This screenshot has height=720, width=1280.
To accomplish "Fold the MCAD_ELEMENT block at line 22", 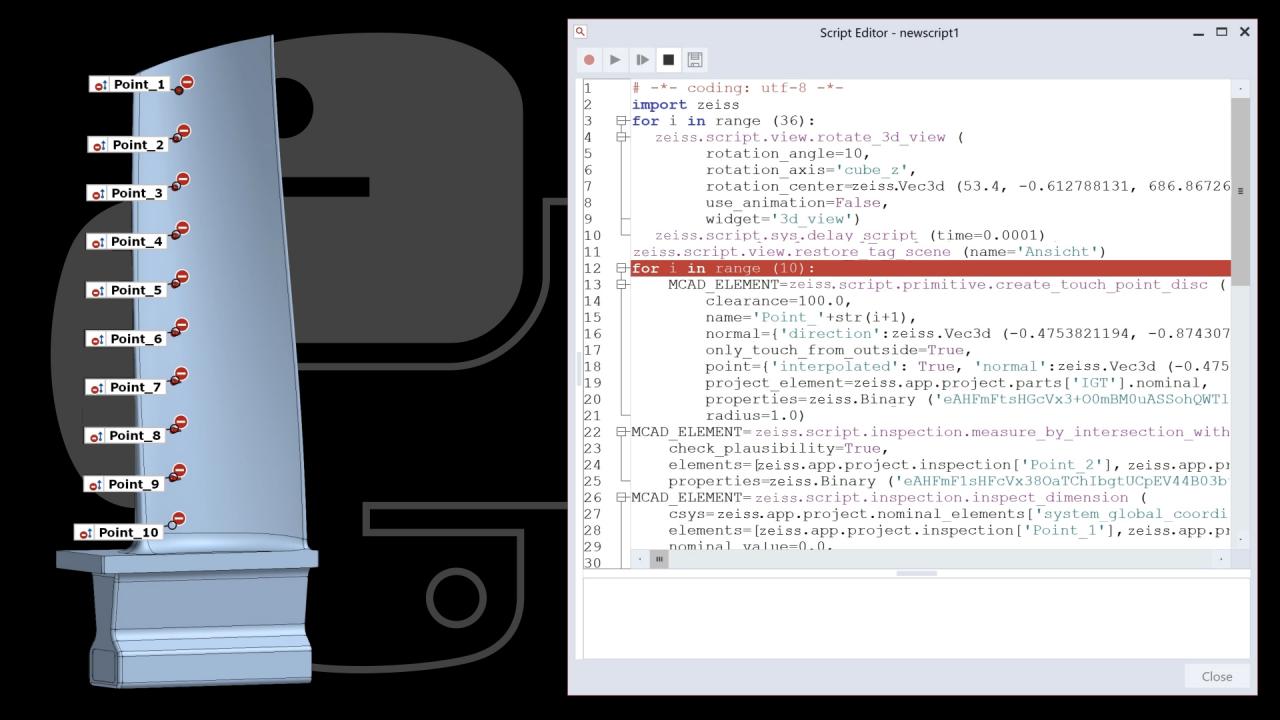I will (623, 431).
